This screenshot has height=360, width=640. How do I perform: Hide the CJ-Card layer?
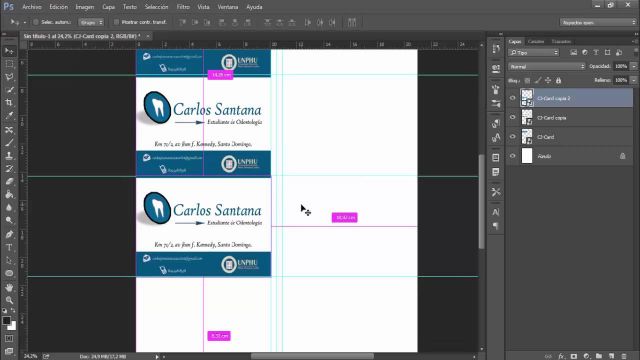pyautogui.click(x=513, y=137)
